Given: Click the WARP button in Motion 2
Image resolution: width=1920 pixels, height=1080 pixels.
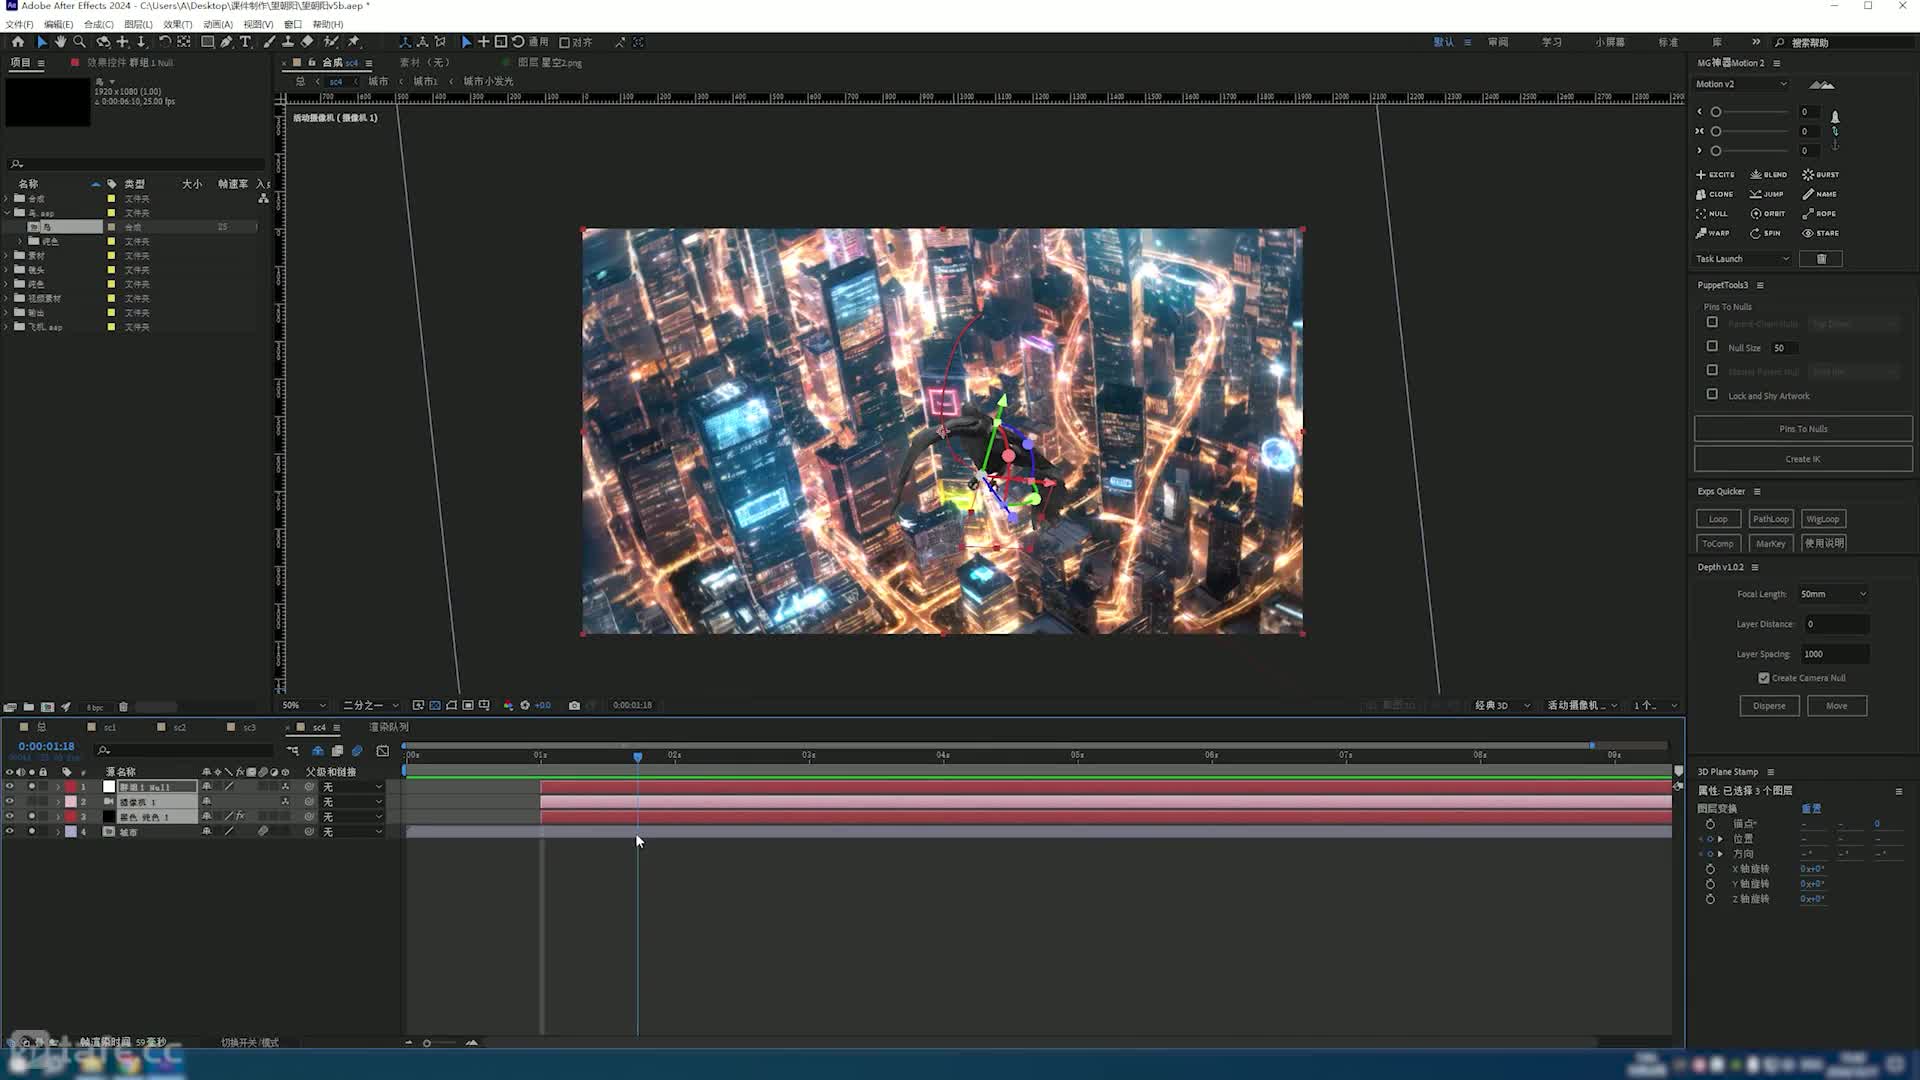Looking at the screenshot, I should point(1714,233).
